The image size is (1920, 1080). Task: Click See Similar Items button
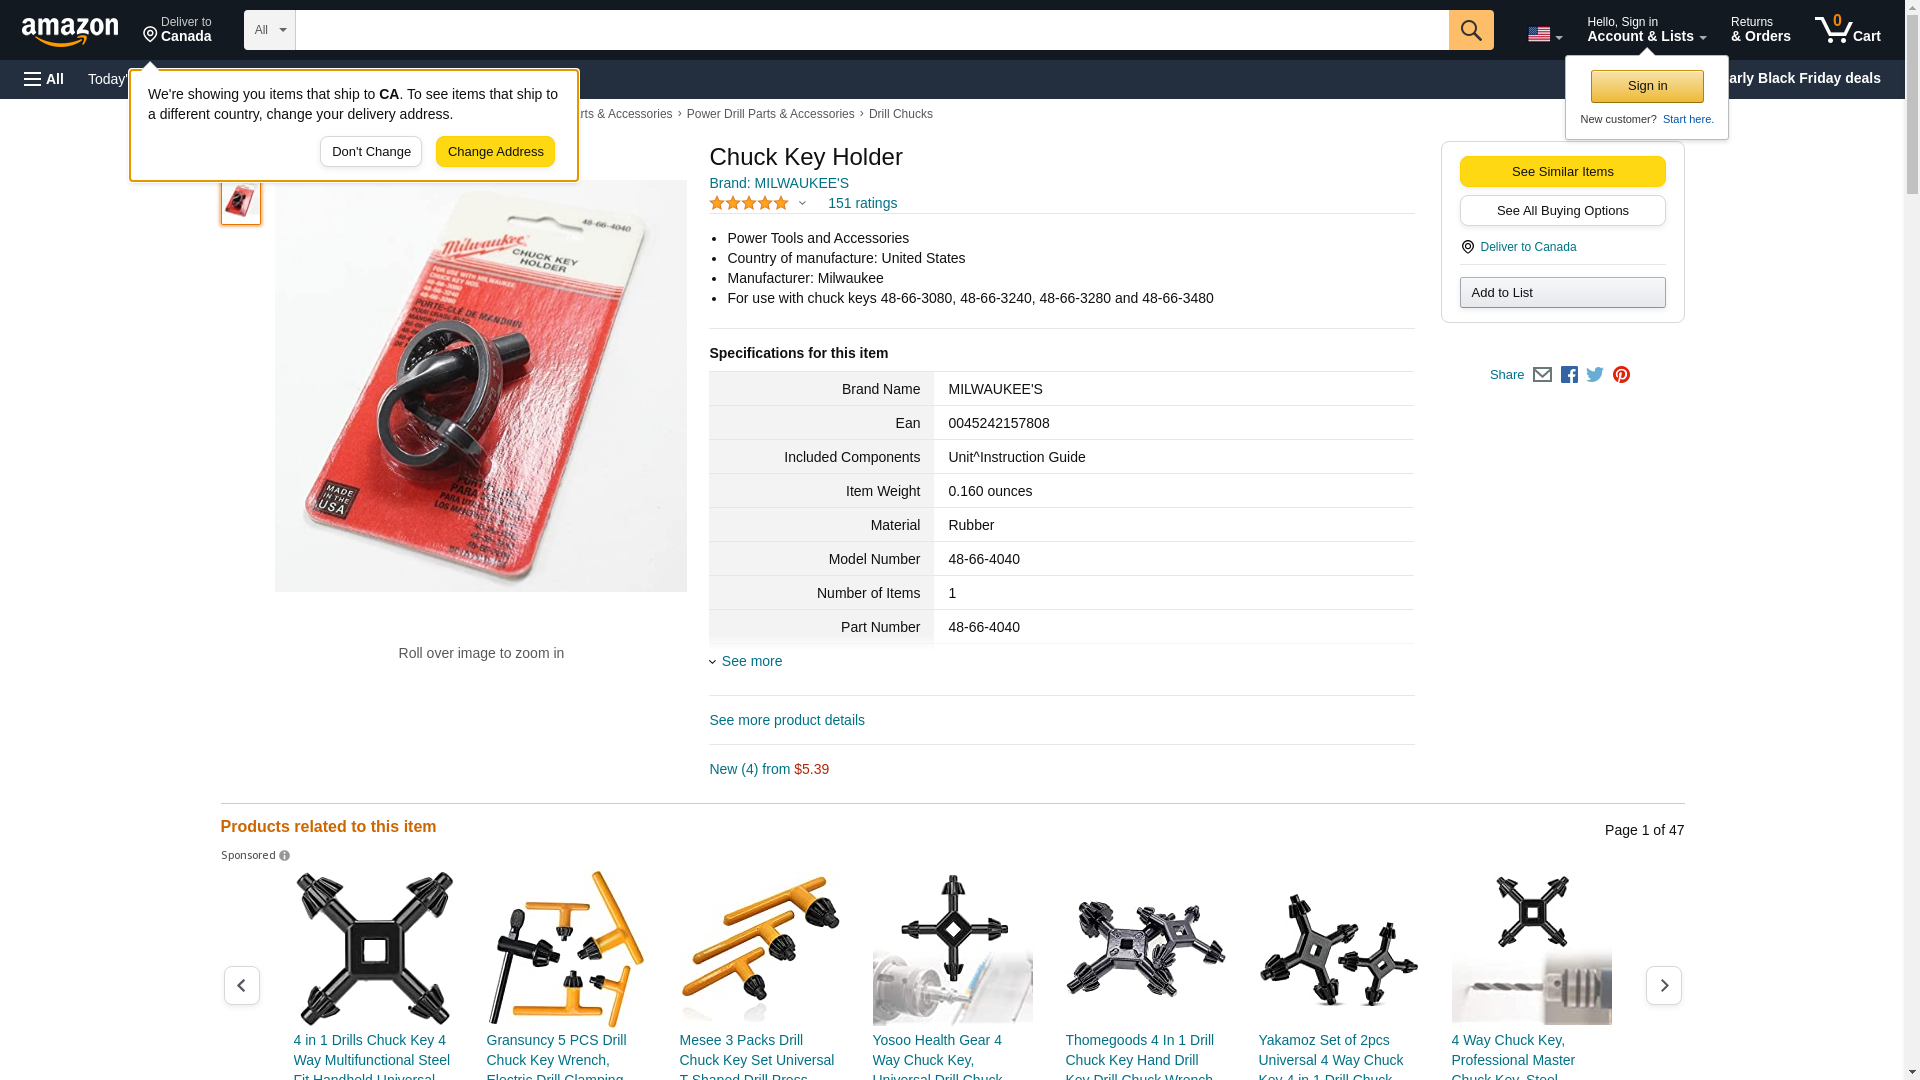click(x=1562, y=172)
